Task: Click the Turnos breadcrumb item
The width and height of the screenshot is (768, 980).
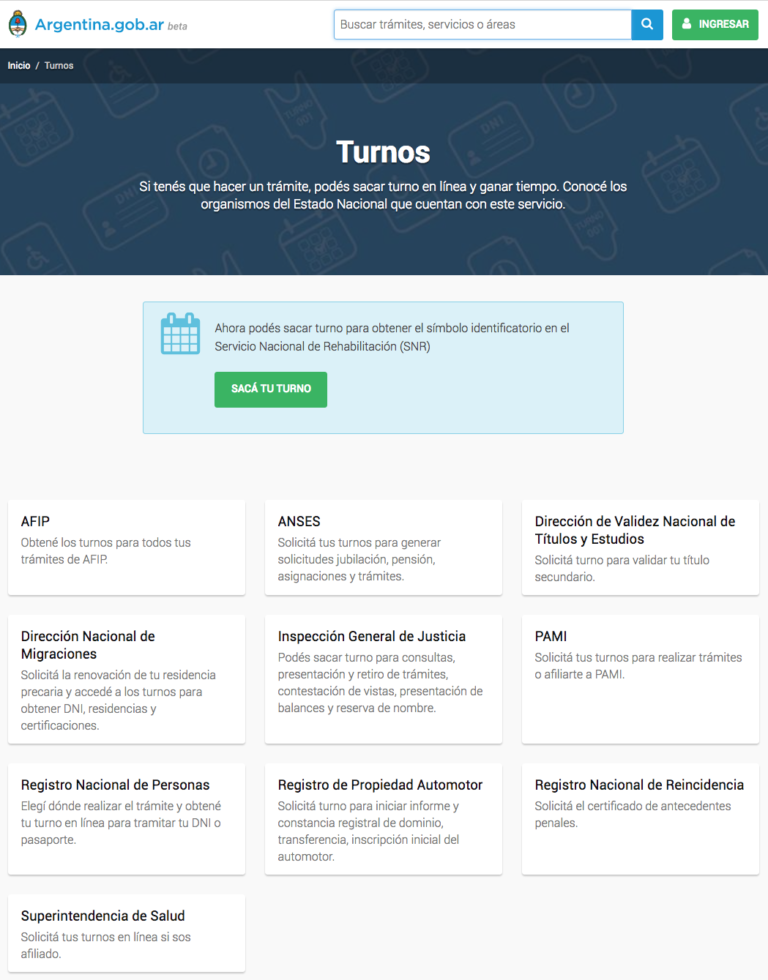Action: click(x=59, y=66)
